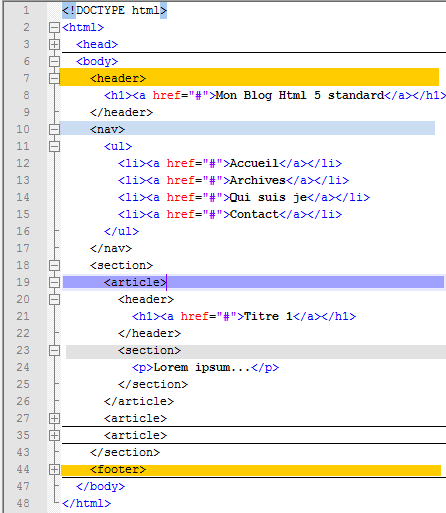Expand the folded article on line 35

pyautogui.click(x=54, y=435)
